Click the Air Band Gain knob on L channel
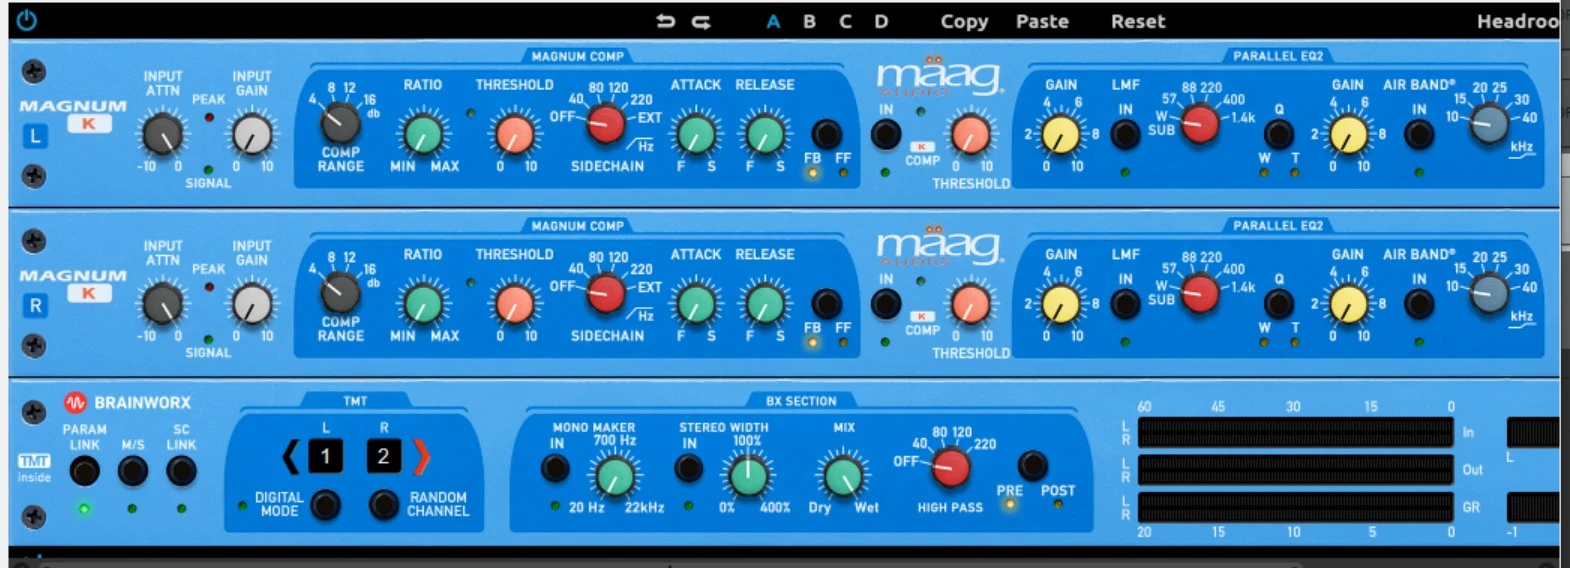 point(1348,135)
